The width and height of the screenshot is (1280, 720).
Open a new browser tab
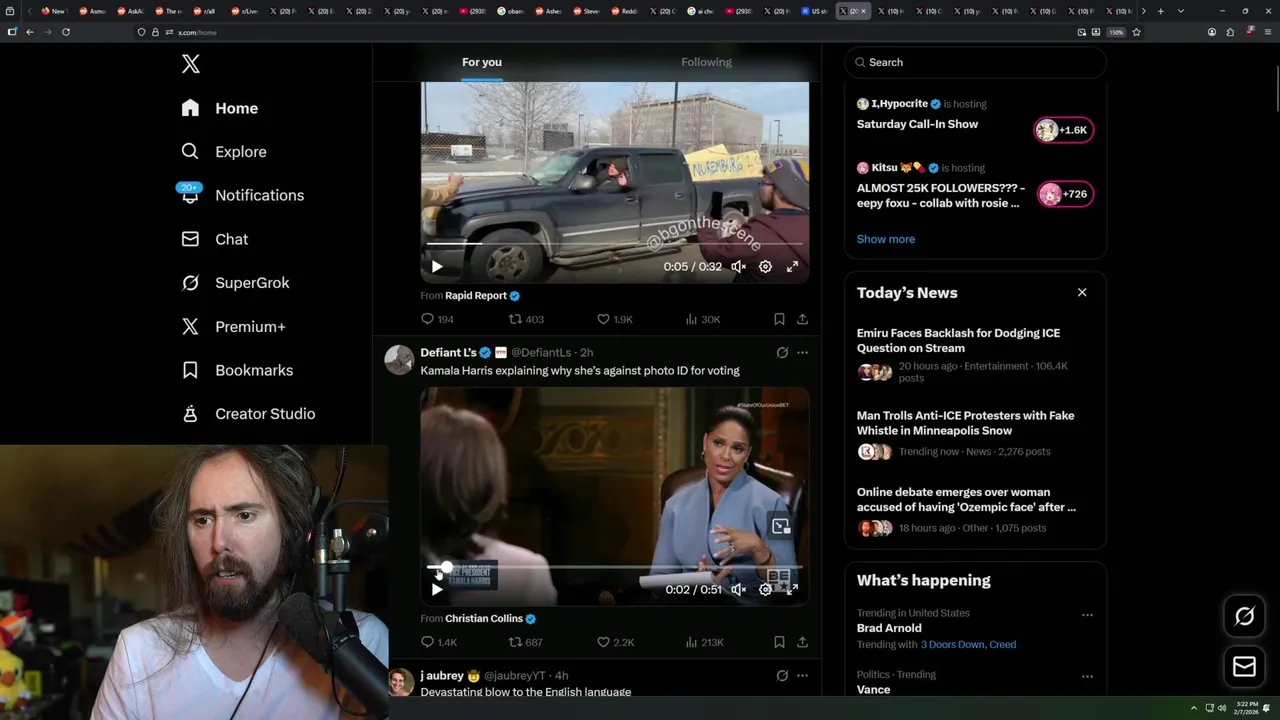pos(1160,11)
